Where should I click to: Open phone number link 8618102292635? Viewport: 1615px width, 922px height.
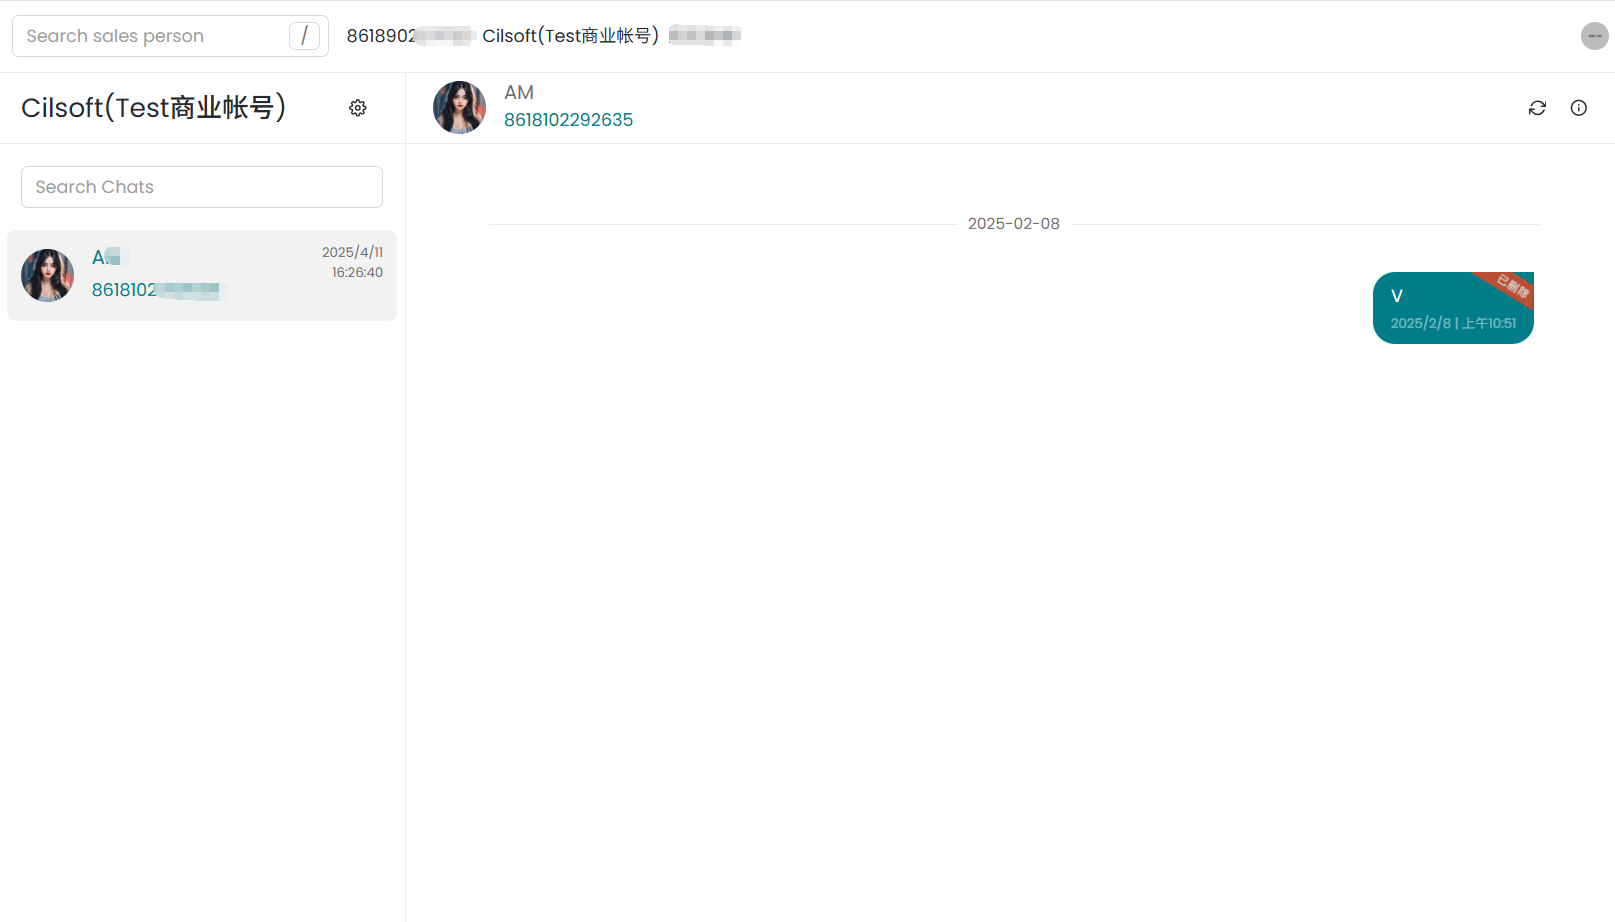pyautogui.click(x=568, y=120)
